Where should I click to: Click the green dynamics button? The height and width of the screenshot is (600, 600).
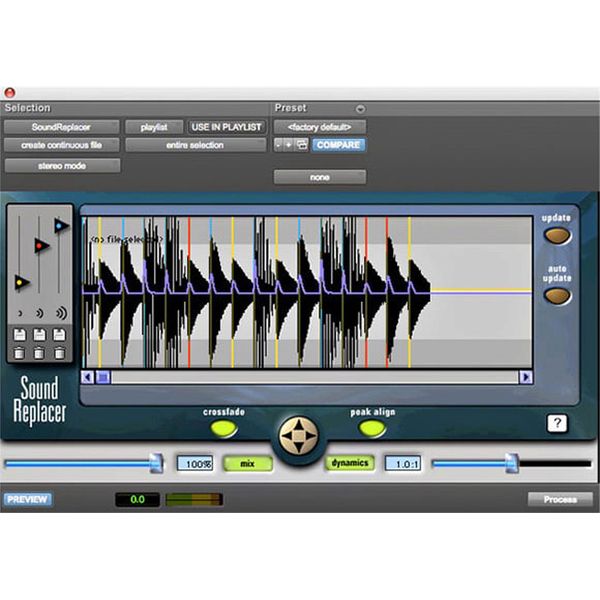pyautogui.click(x=349, y=463)
